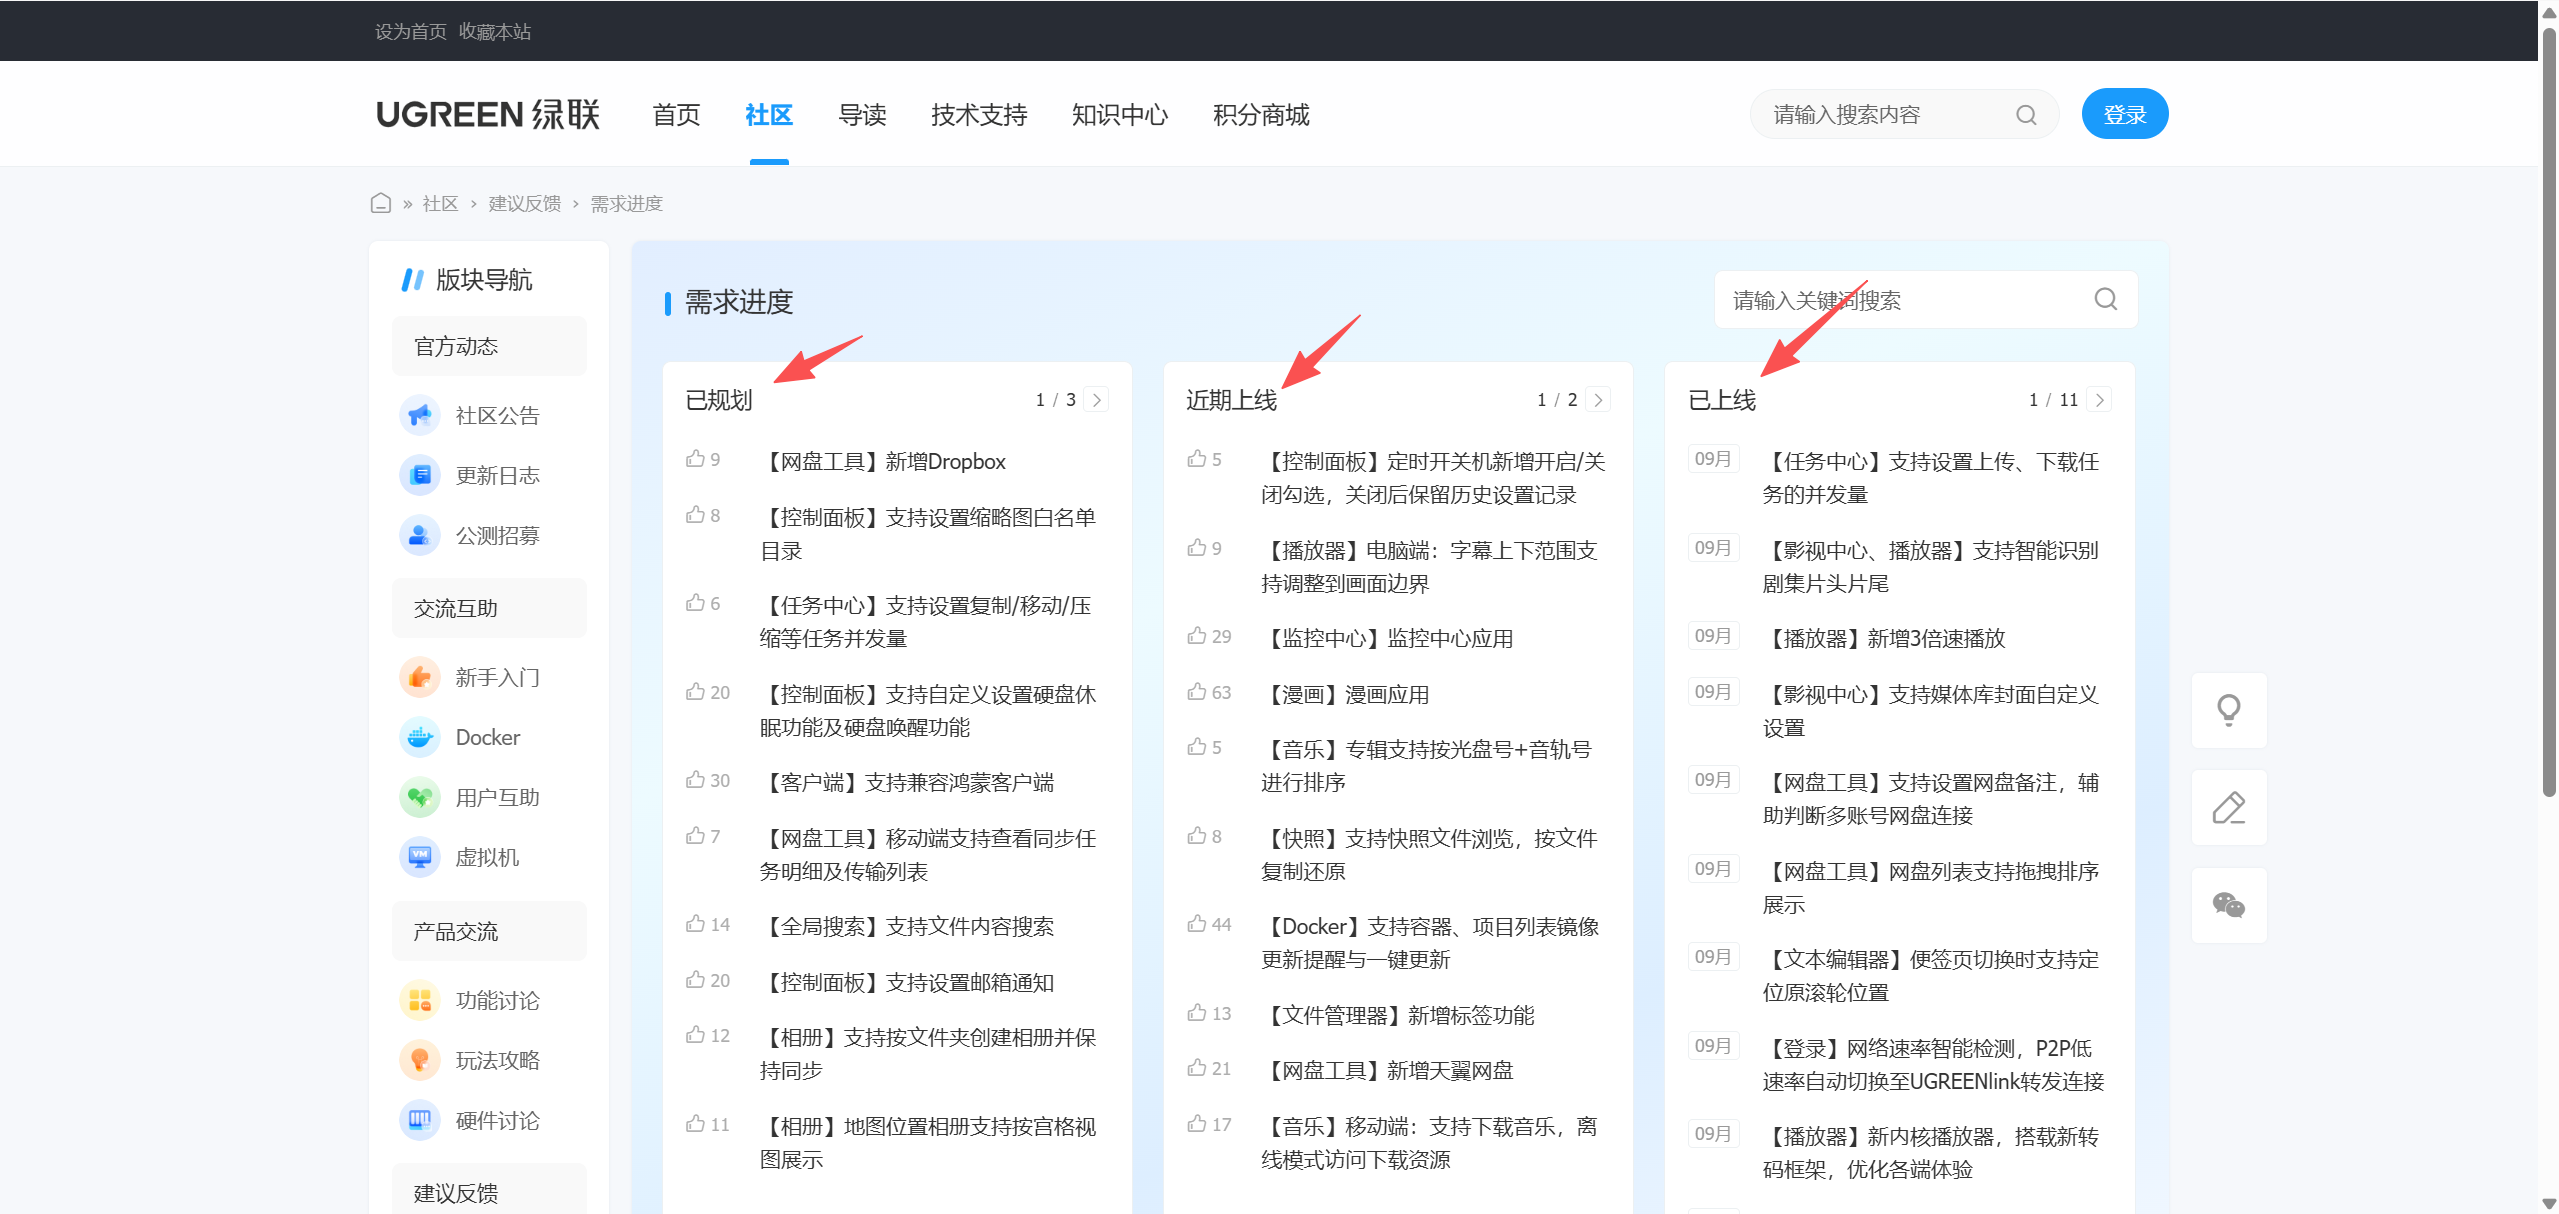The image size is (2559, 1214).
Task: Like the 新增Dropbox request
Action: click(696, 459)
